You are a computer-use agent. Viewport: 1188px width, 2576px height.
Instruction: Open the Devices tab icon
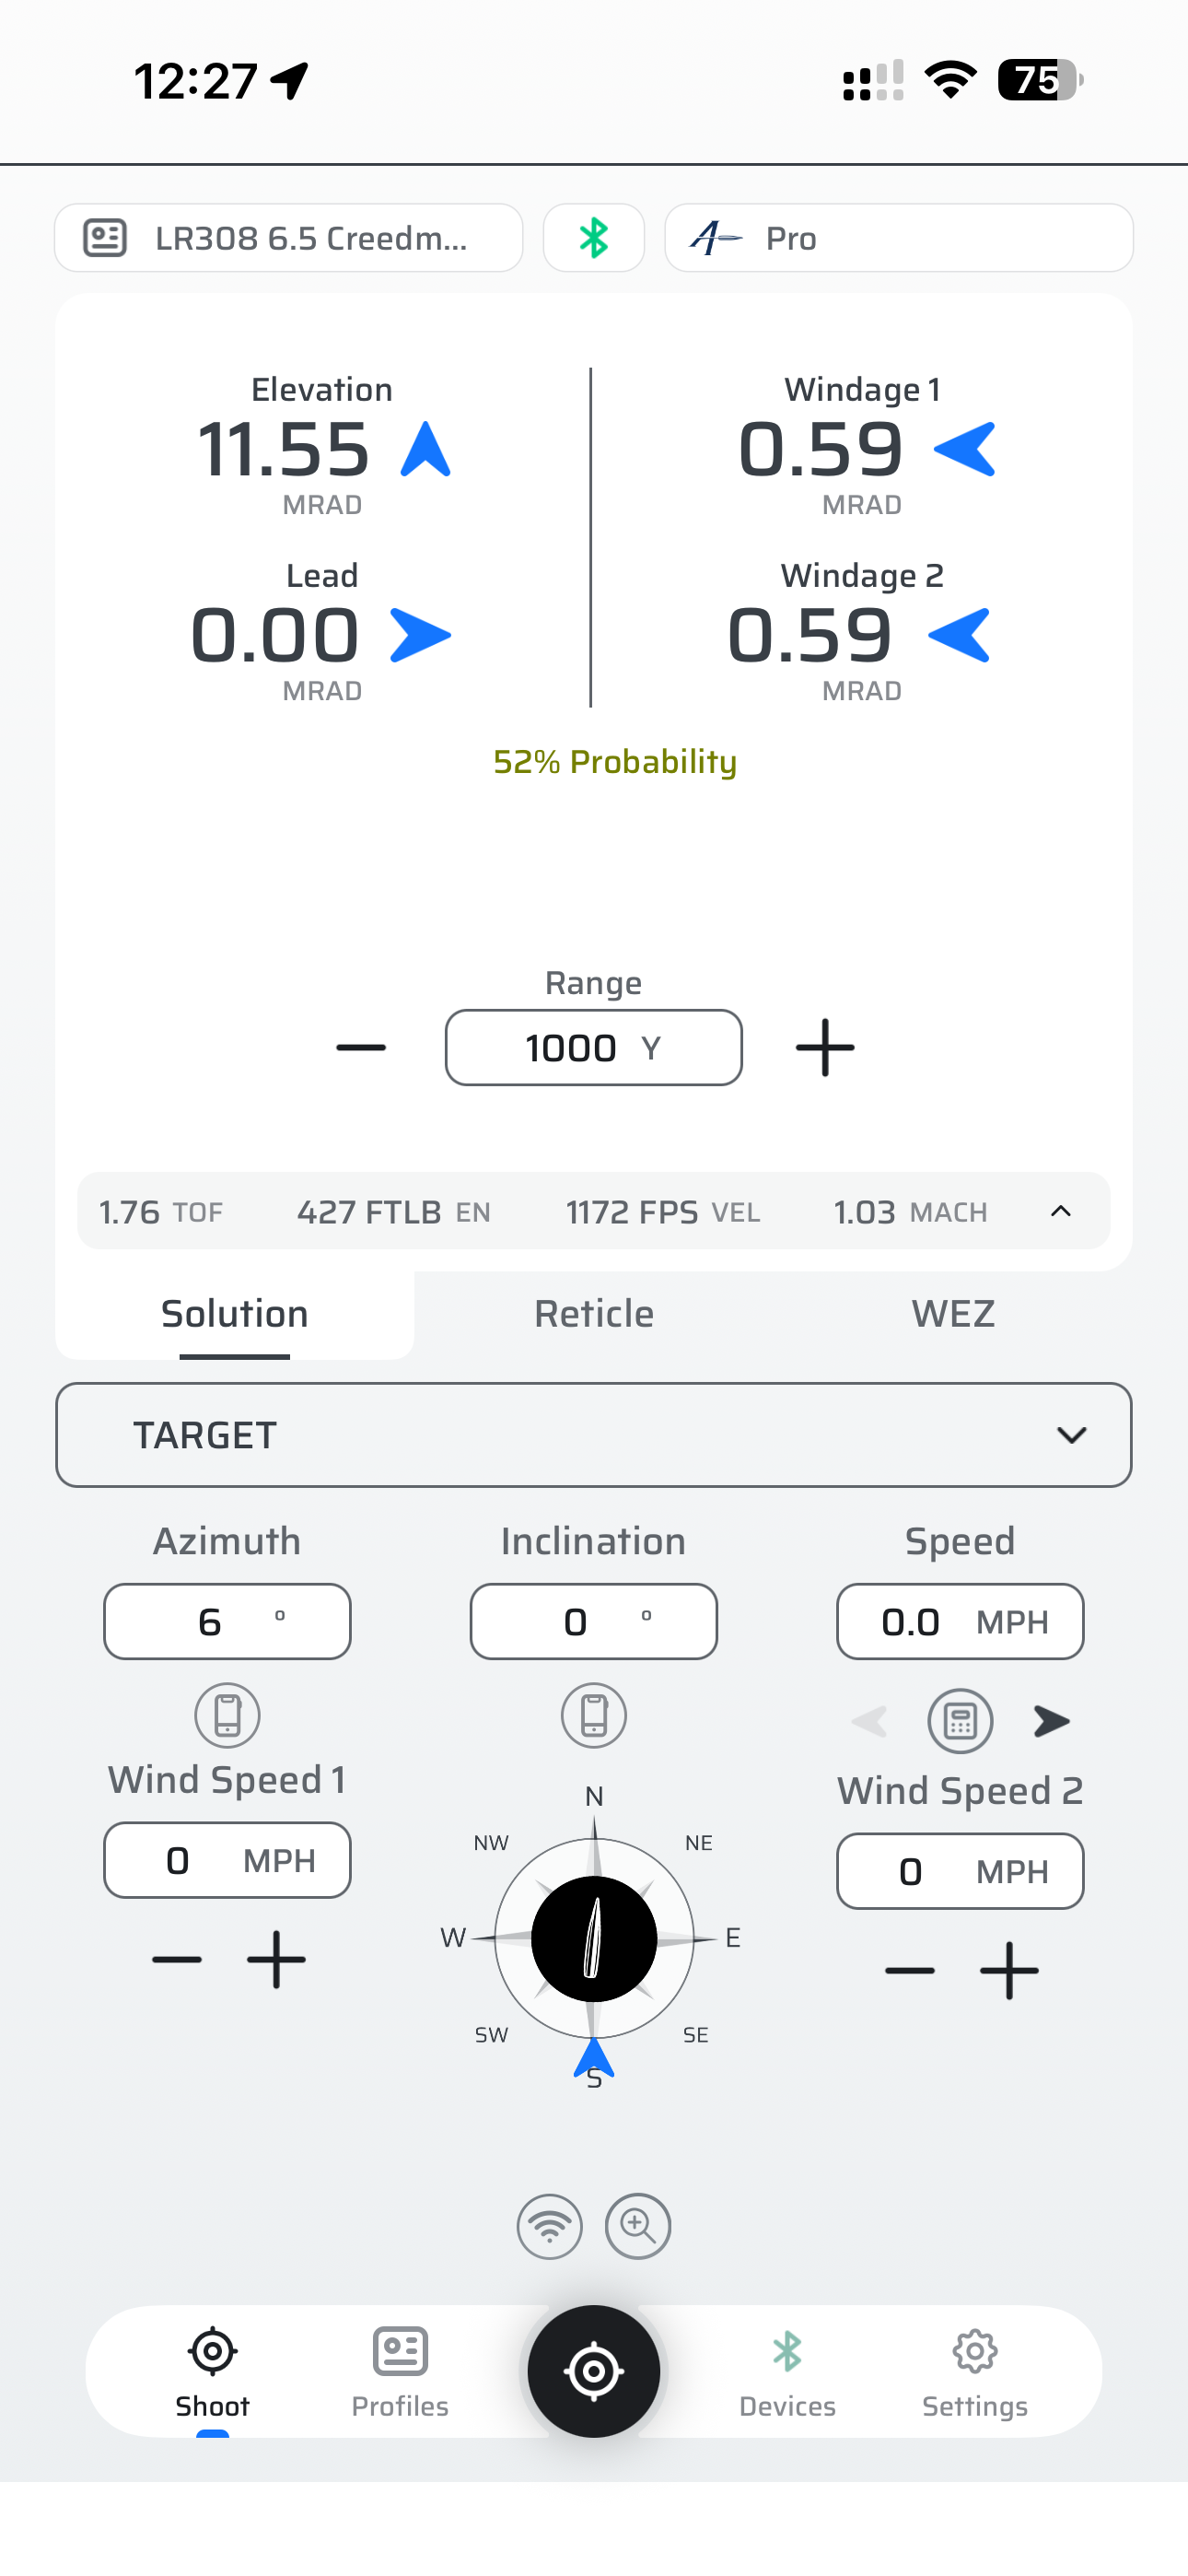click(x=787, y=2370)
